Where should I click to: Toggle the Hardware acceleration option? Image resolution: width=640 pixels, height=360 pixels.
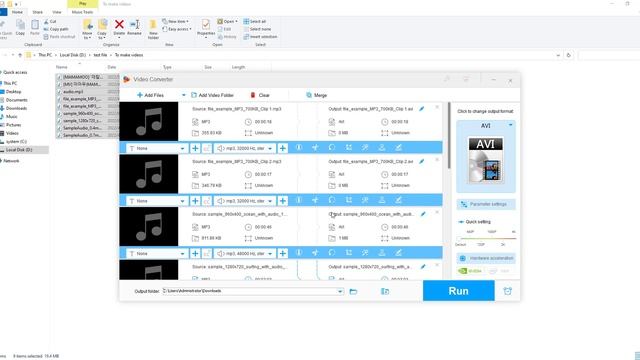coord(486,258)
